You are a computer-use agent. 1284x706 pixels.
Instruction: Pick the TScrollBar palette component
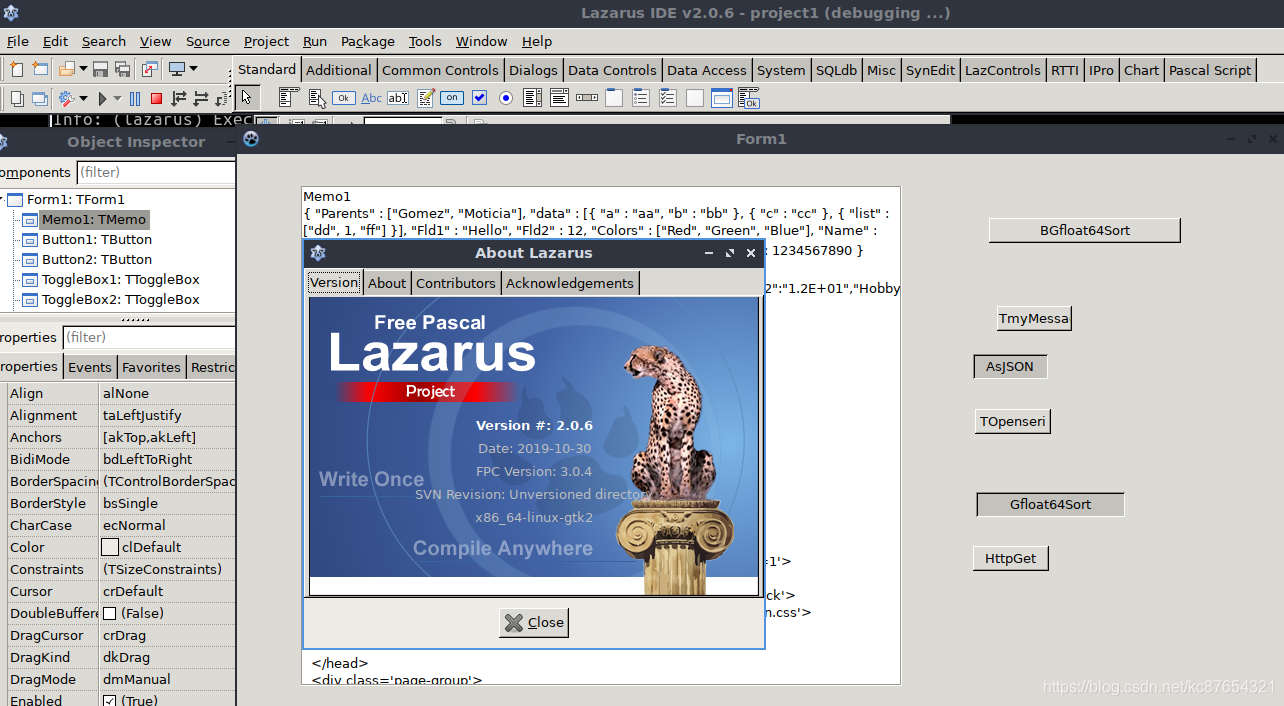(586, 97)
